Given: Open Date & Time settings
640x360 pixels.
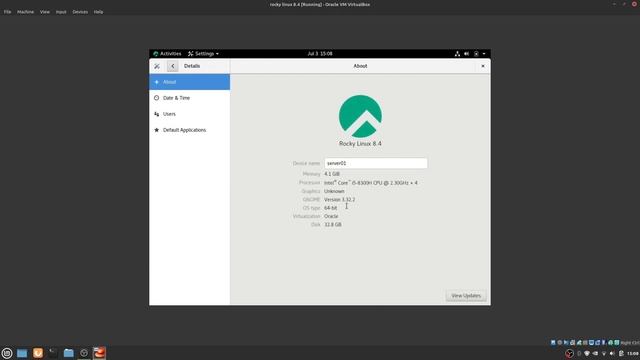Looking at the screenshot, I should point(189,98).
